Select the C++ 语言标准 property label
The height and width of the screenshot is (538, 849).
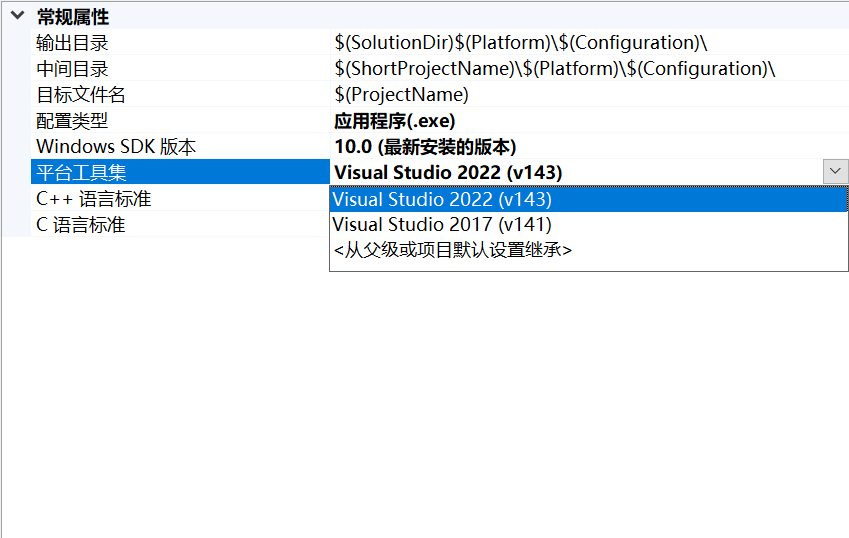pos(93,198)
